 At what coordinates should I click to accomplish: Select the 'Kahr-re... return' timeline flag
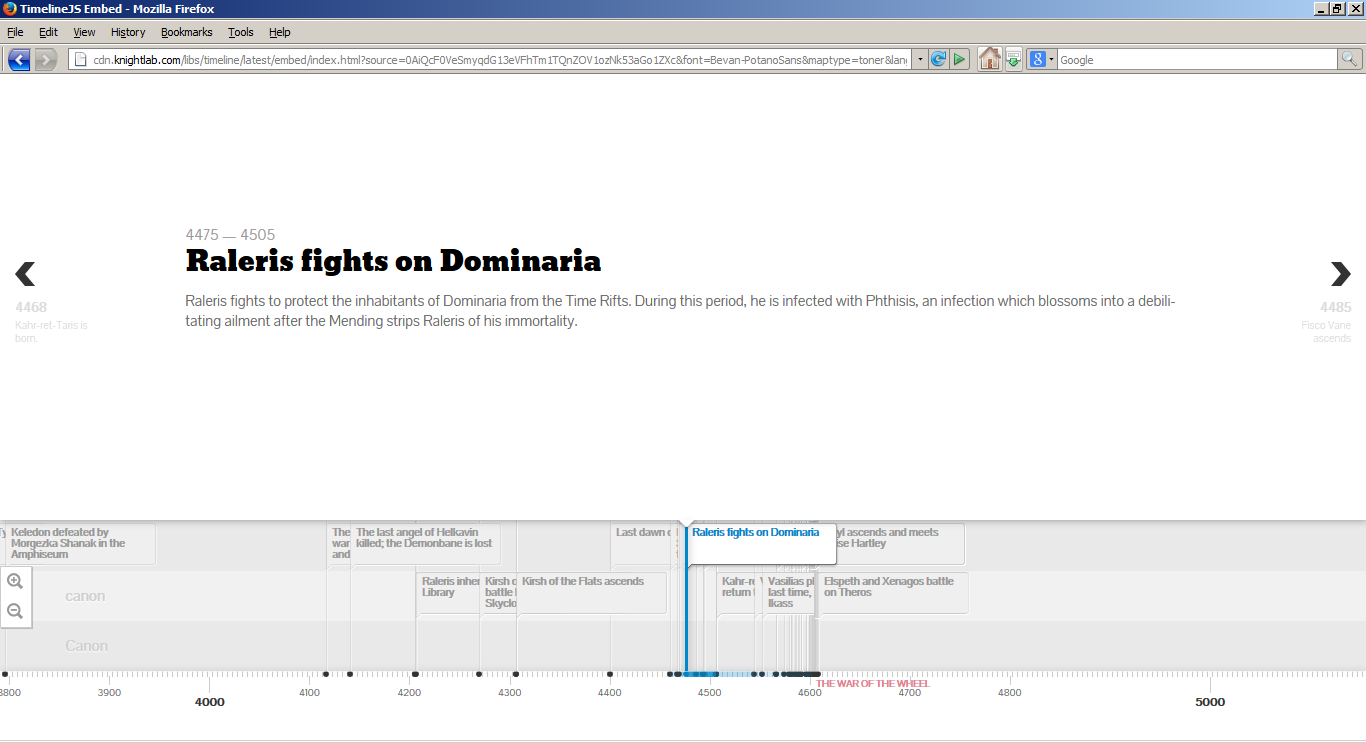(737, 592)
